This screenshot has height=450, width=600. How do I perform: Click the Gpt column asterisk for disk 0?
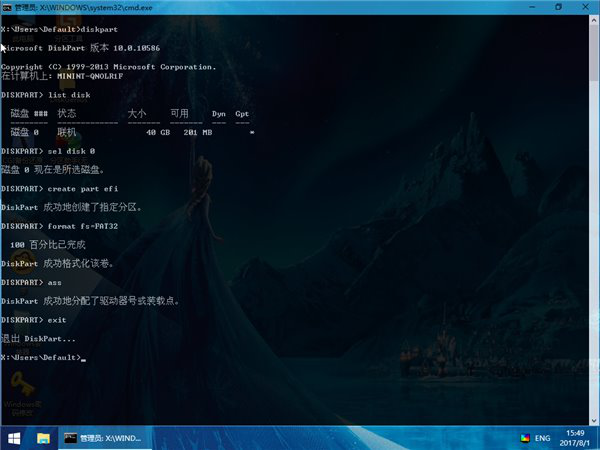pyautogui.click(x=252, y=132)
